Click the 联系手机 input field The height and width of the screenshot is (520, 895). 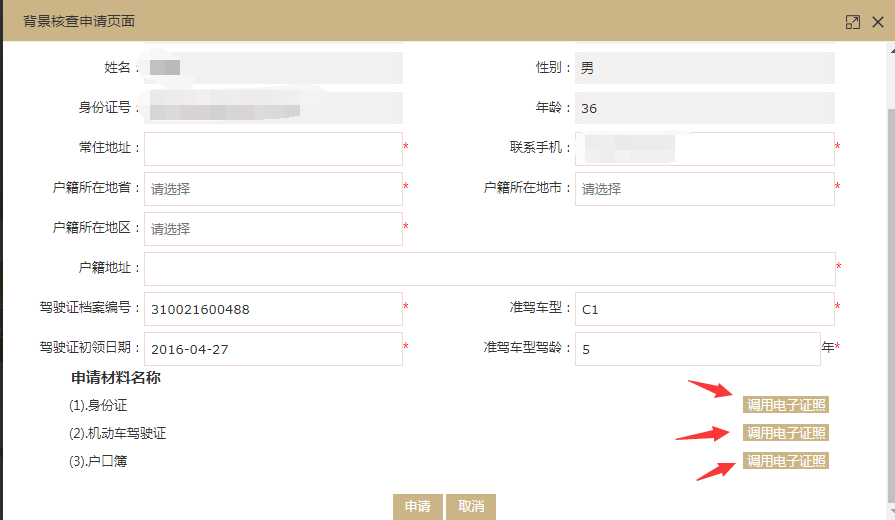click(x=704, y=149)
